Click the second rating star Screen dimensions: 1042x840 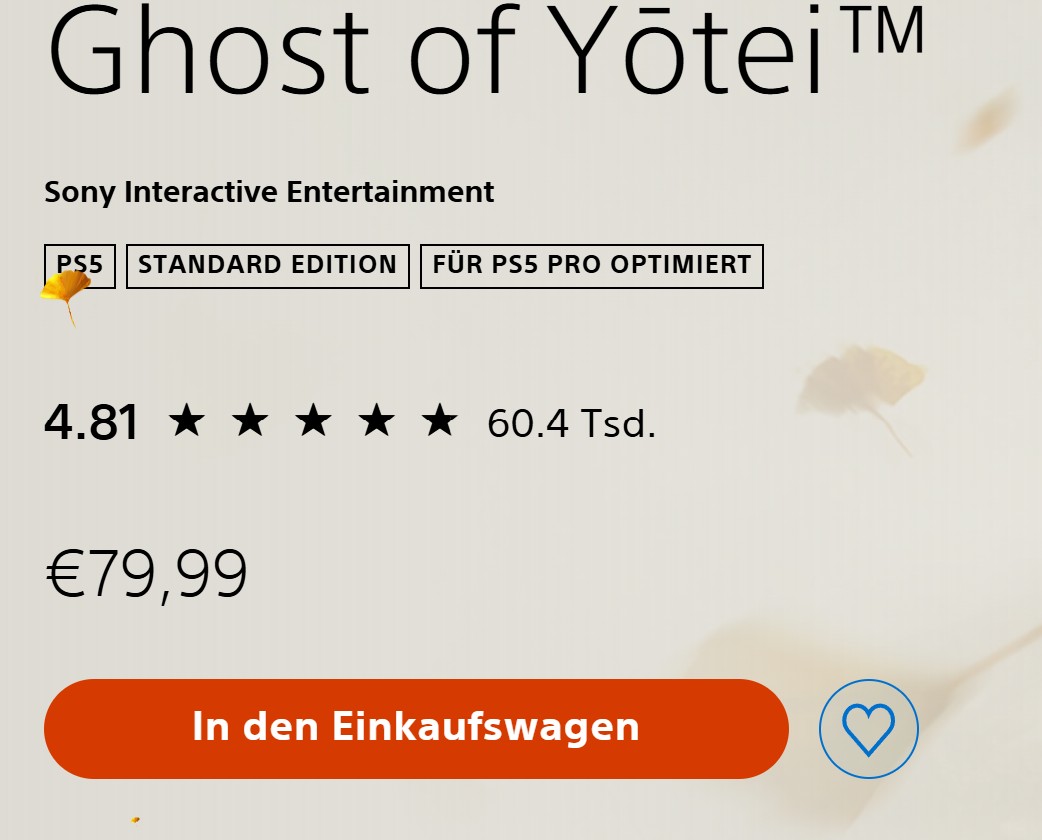[249, 421]
